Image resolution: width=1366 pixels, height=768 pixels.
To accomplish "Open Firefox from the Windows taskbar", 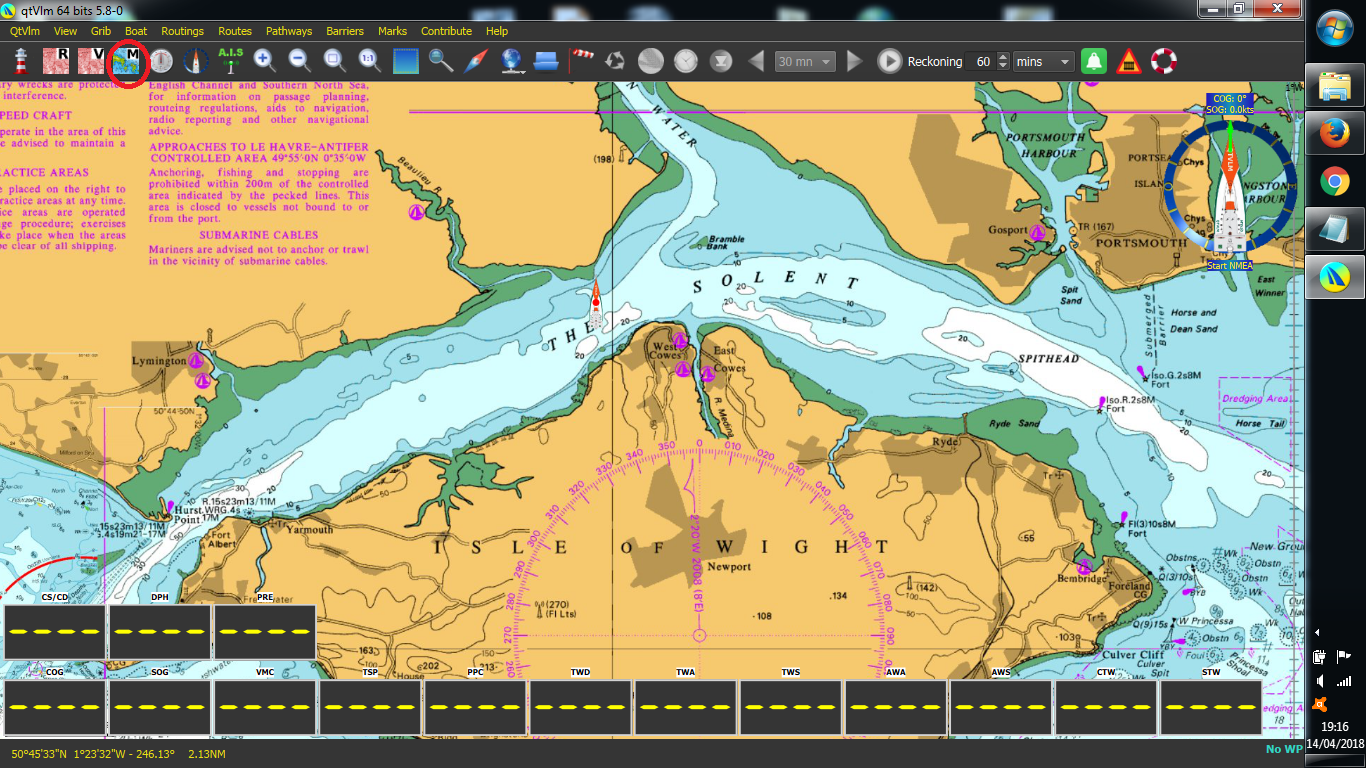I will (1334, 134).
